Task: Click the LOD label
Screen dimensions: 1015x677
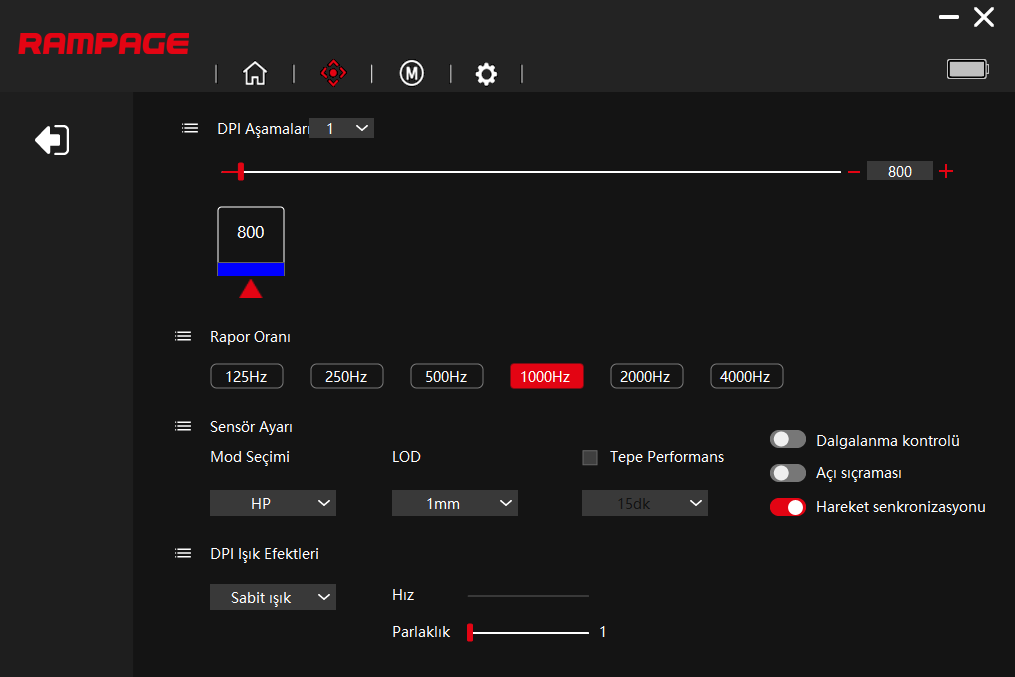Action: click(x=407, y=457)
